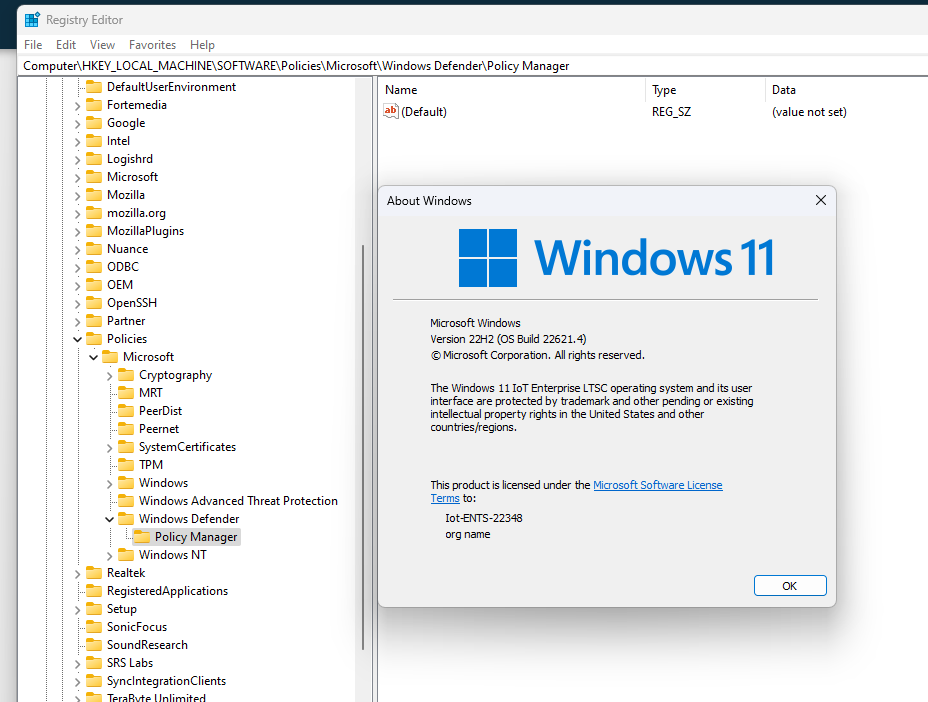Expand the Intel key

[x=78, y=142]
